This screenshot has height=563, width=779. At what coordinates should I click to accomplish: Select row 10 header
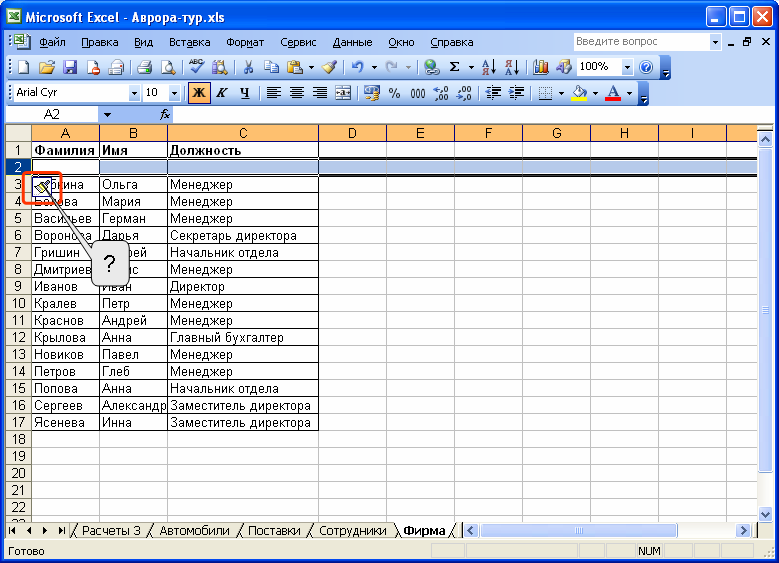(18, 303)
